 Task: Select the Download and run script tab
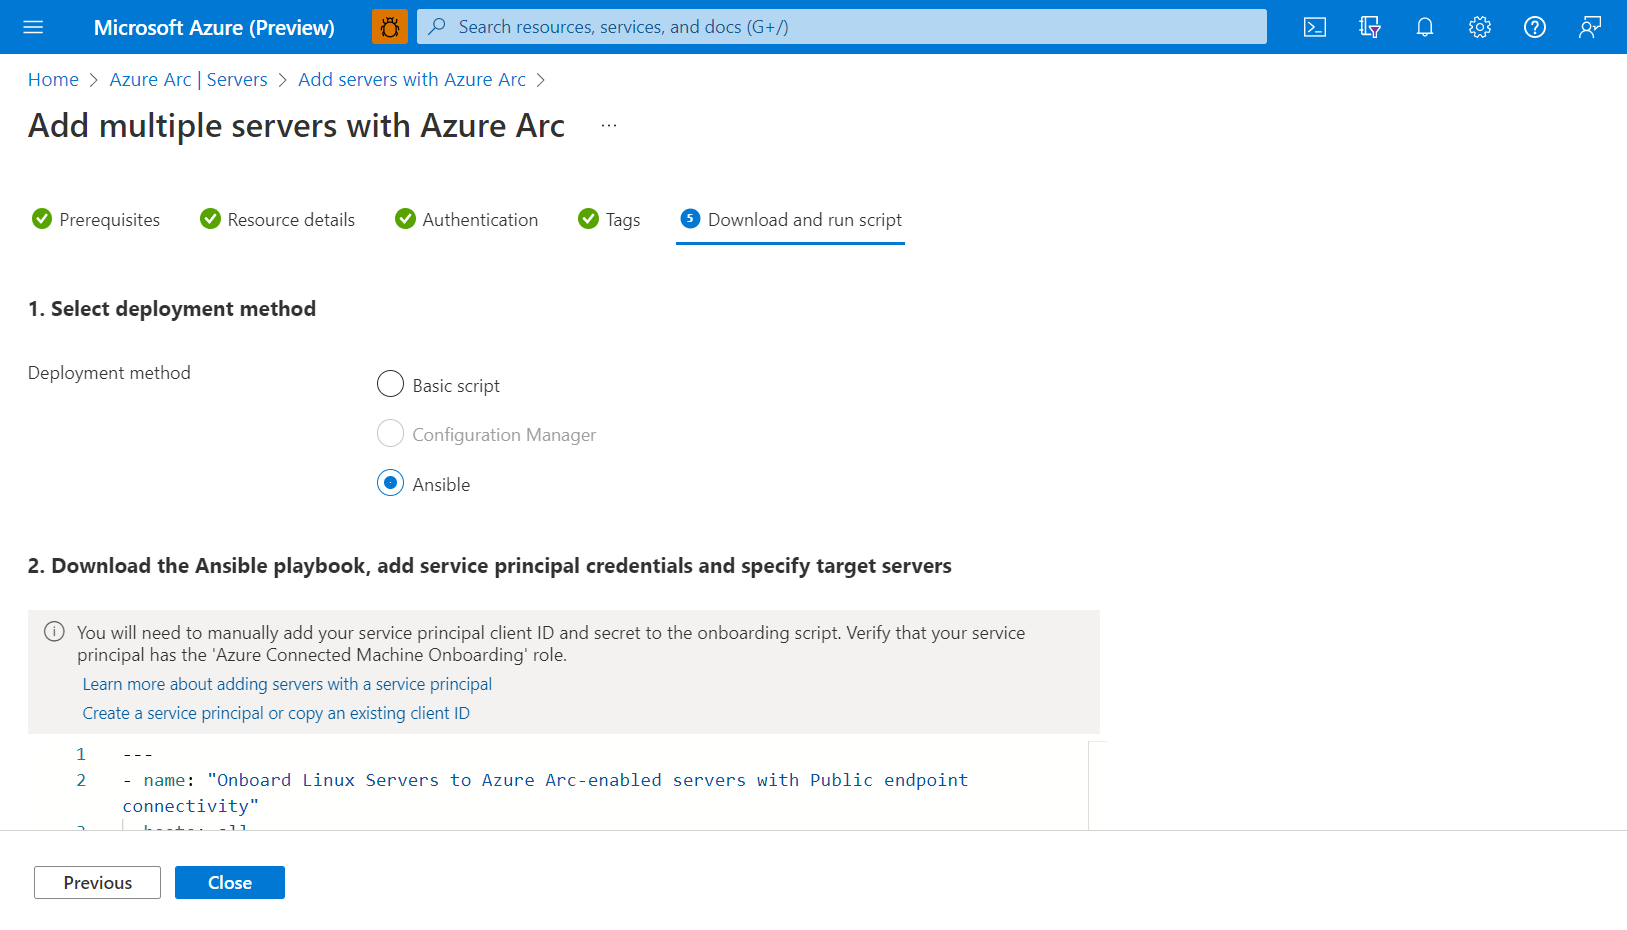(x=790, y=219)
